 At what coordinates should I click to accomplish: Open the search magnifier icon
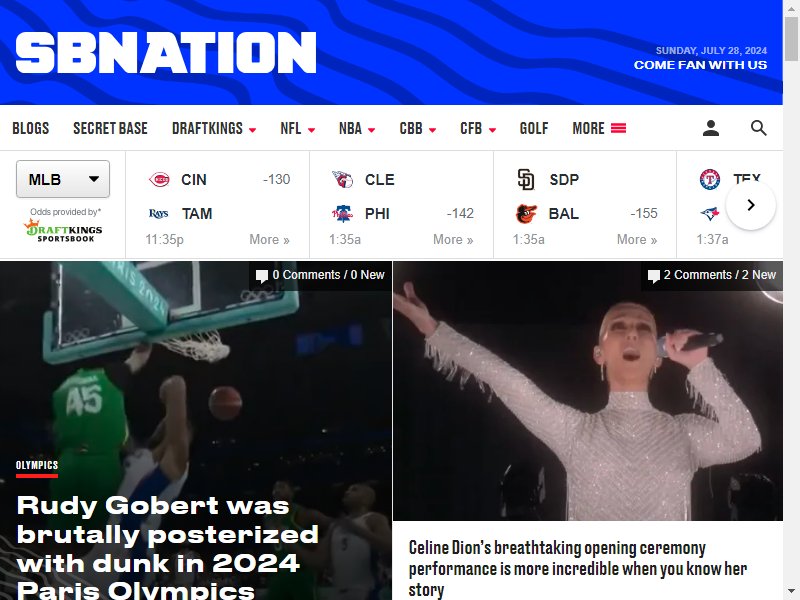758,128
